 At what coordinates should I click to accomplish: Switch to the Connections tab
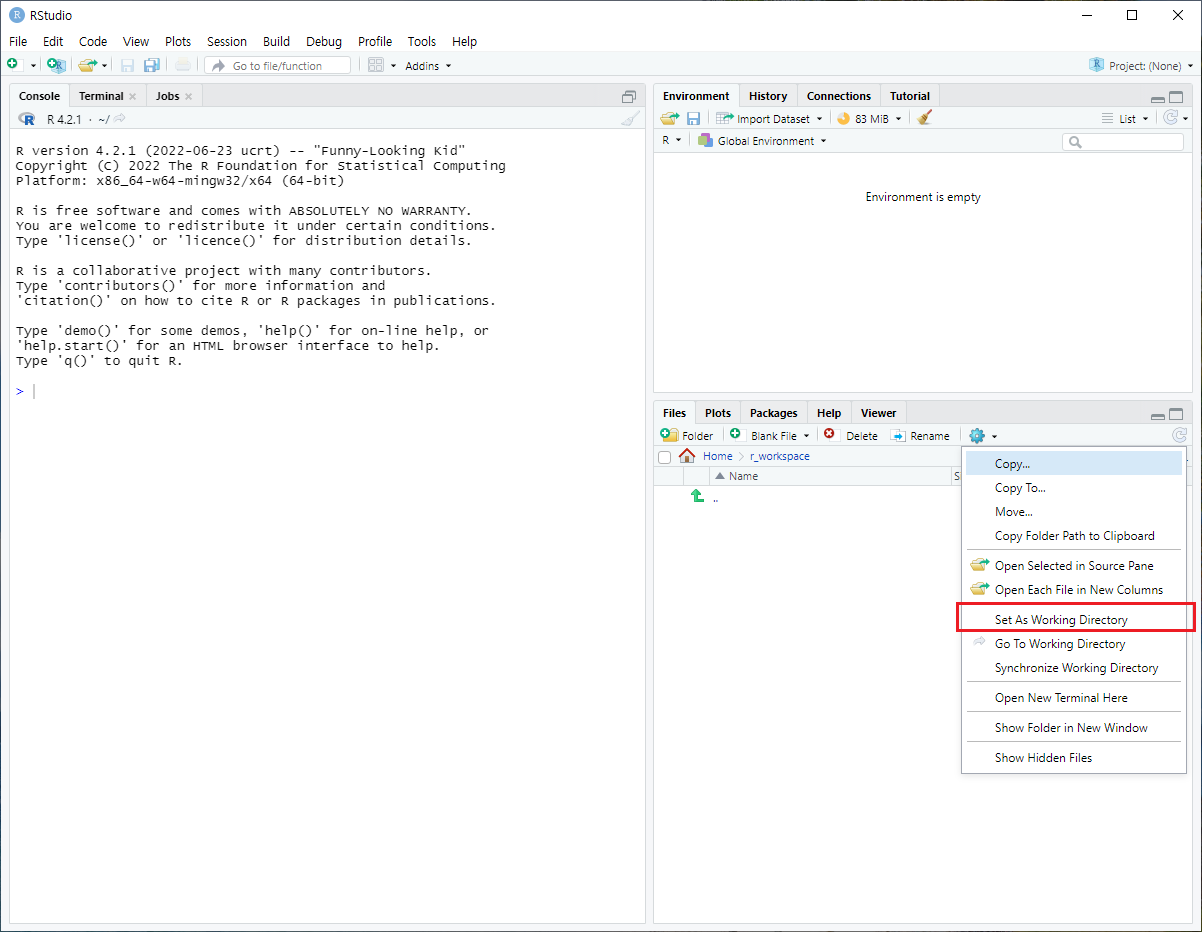[x=839, y=96]
